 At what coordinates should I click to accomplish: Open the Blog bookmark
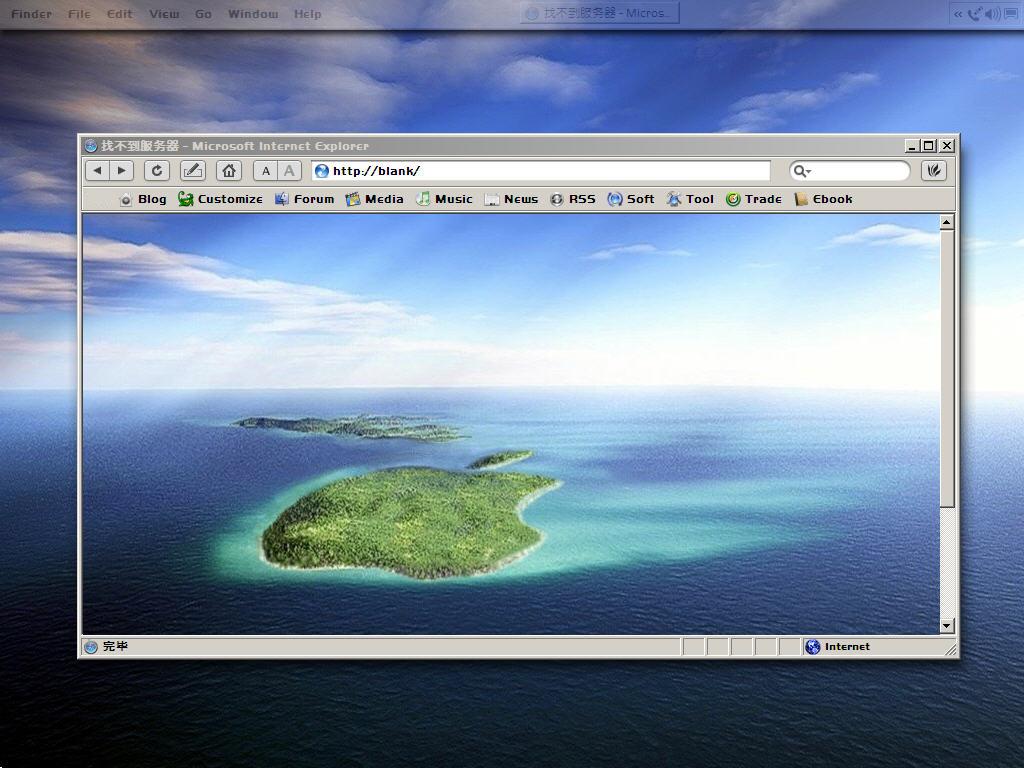[142, 199]
